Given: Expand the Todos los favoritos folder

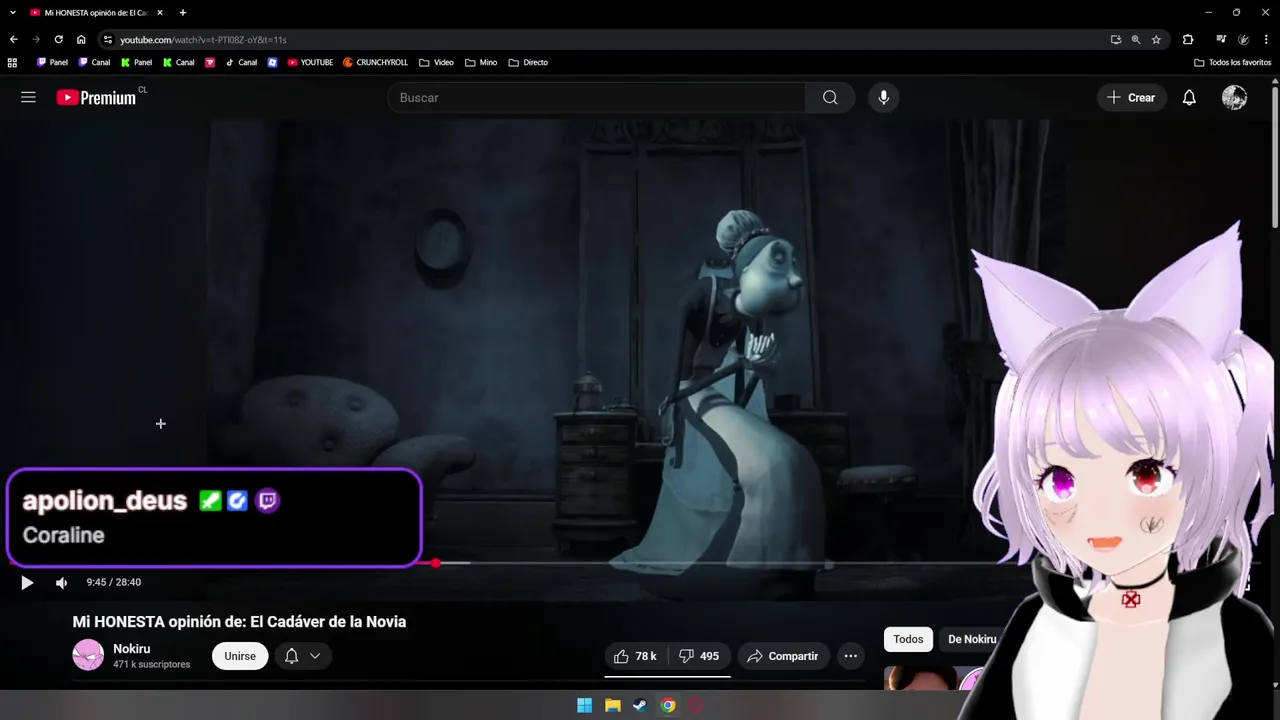Looking at the screenshot, I should [x=1232, y=62].
